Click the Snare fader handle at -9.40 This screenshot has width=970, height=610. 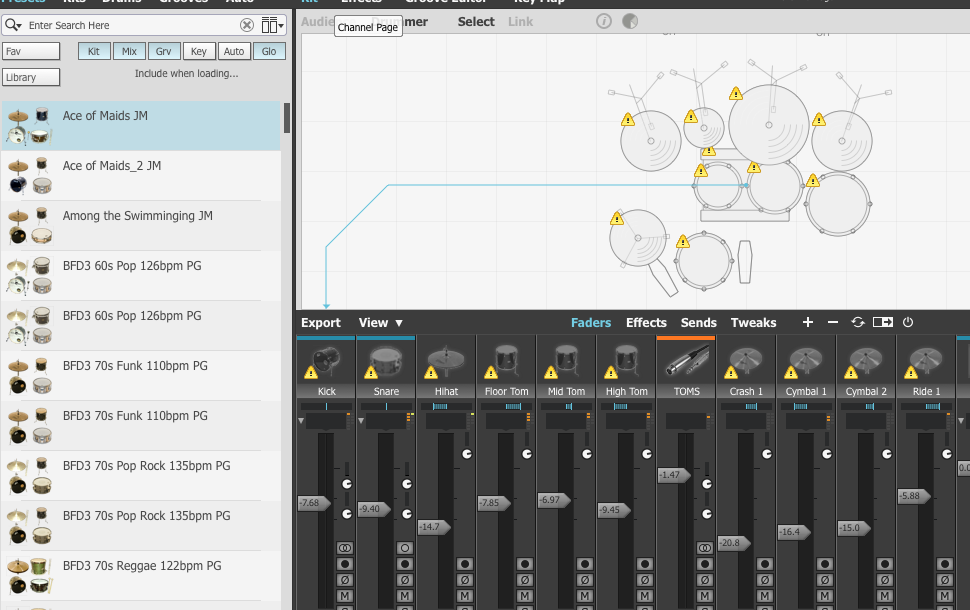coord(374,509)
